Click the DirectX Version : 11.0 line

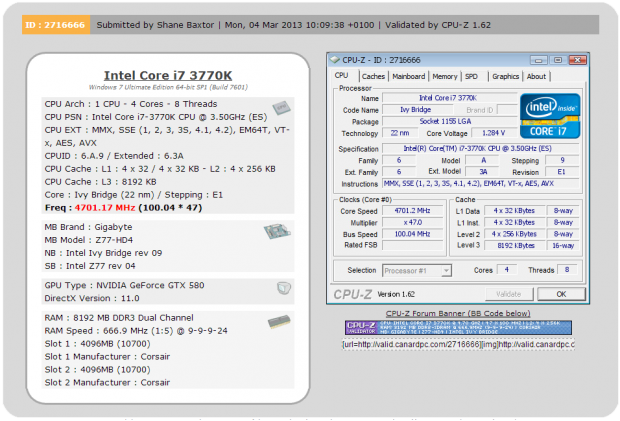click(92, 298)
